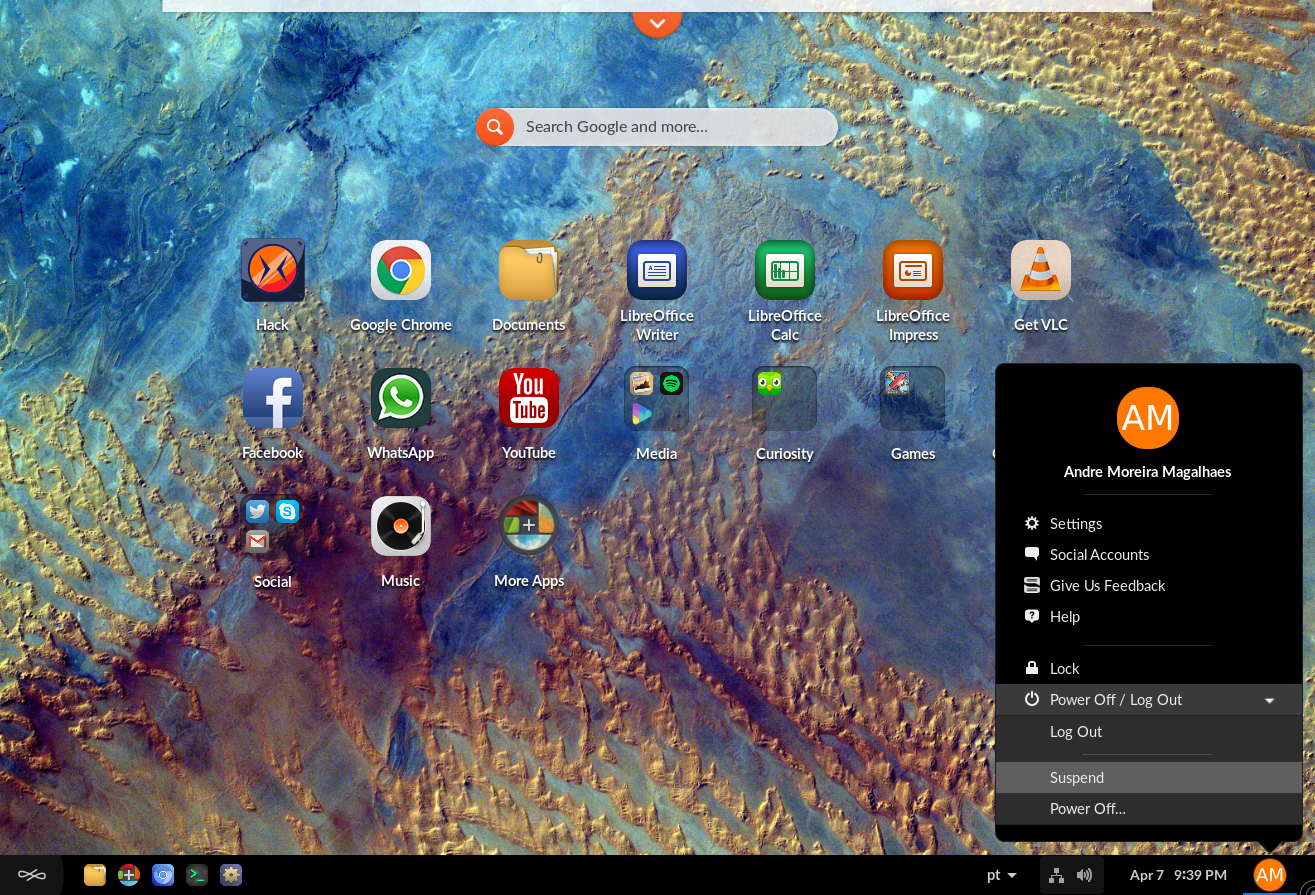Viewport: 1315px width, 895px height.
Task: Open the Hack app
Action: coord(272,270)
